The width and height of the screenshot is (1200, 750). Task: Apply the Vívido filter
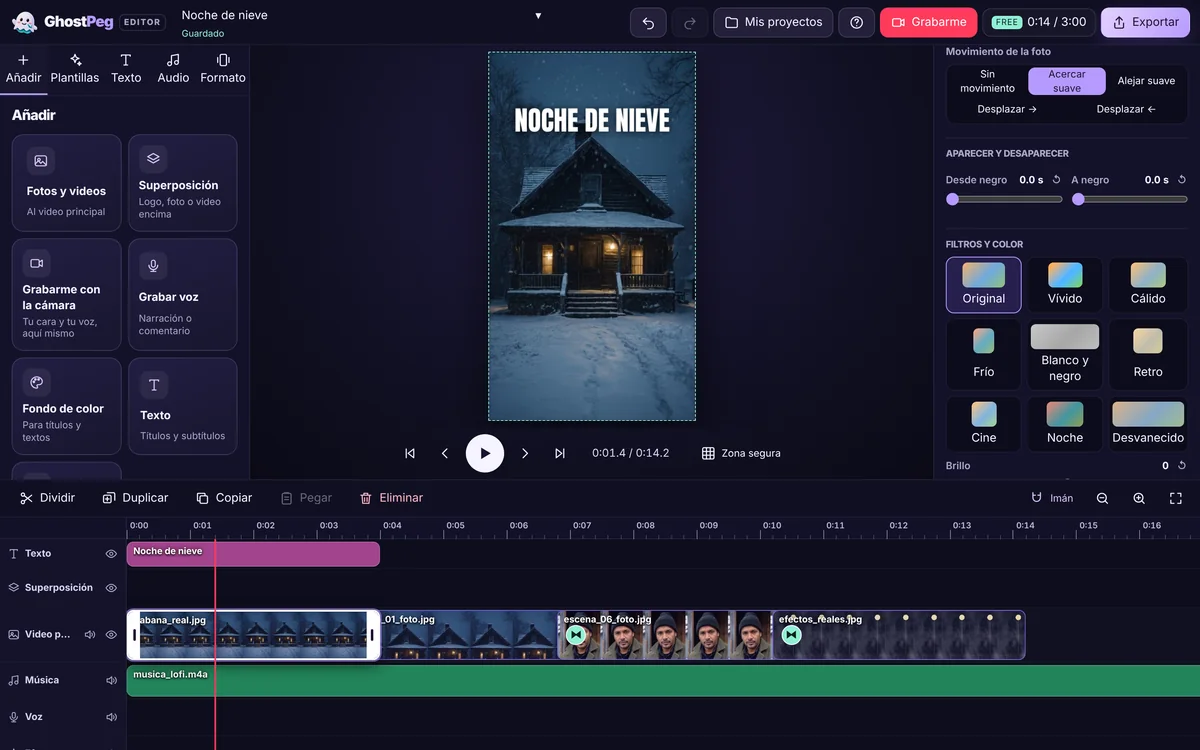click(x=1065, y=285)
